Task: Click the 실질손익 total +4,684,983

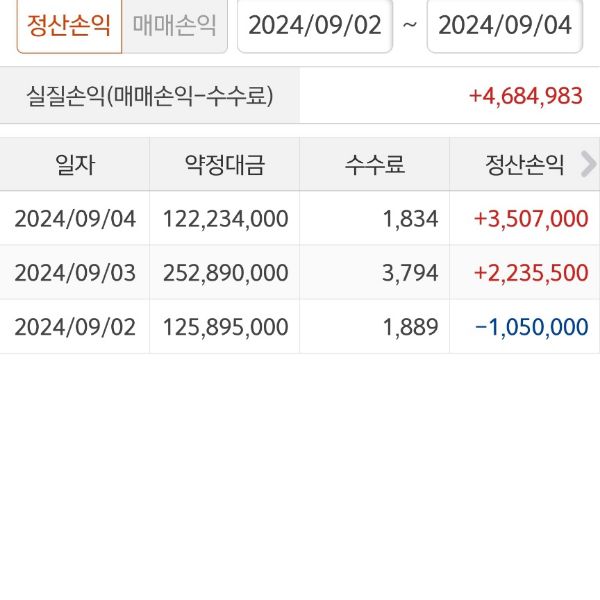Action: click(525, 96)
